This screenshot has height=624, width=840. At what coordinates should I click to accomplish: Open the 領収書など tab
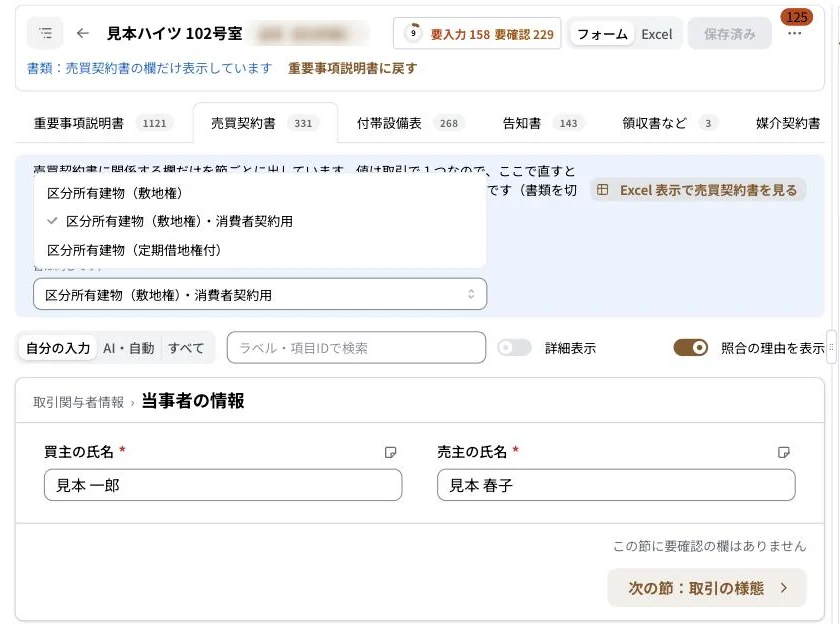[x=671, y=123]
